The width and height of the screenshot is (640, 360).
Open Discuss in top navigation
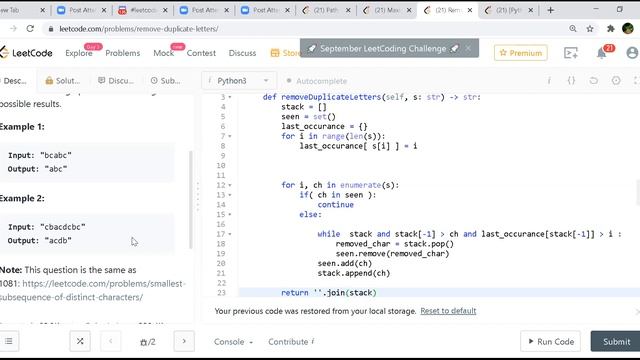pyautogui.click(x=242, y=53)
